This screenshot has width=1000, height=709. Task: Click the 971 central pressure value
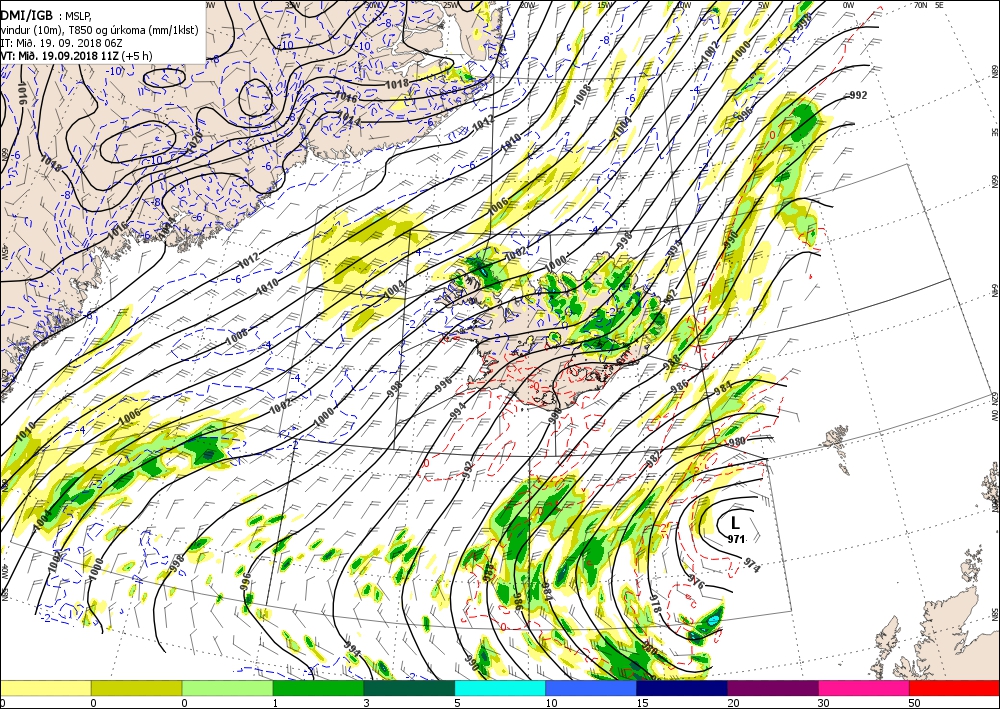tap(736, 539)
